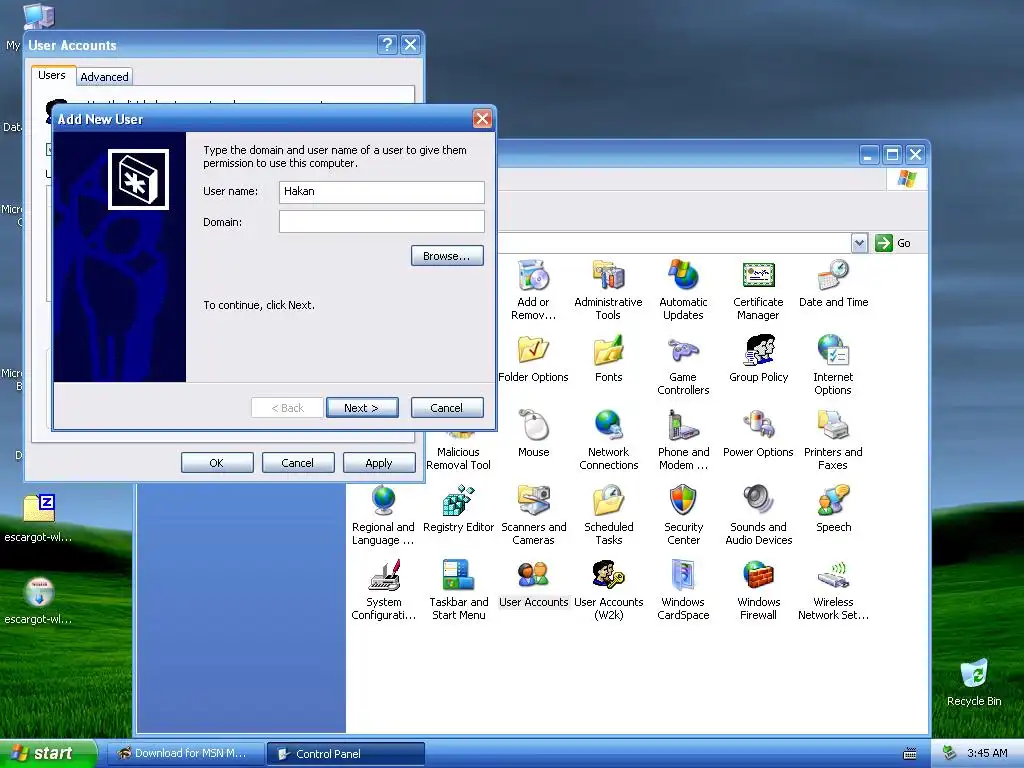Open Regional and Language Options icon

click(383, 515)
